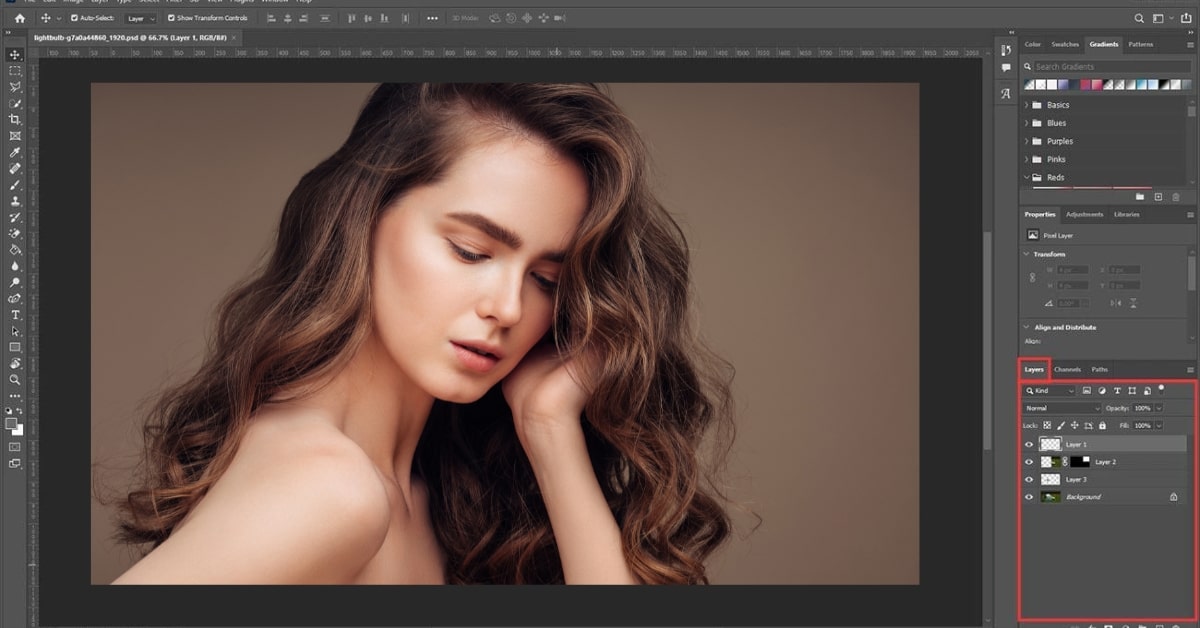Switch to the Channels tab

1068,370
